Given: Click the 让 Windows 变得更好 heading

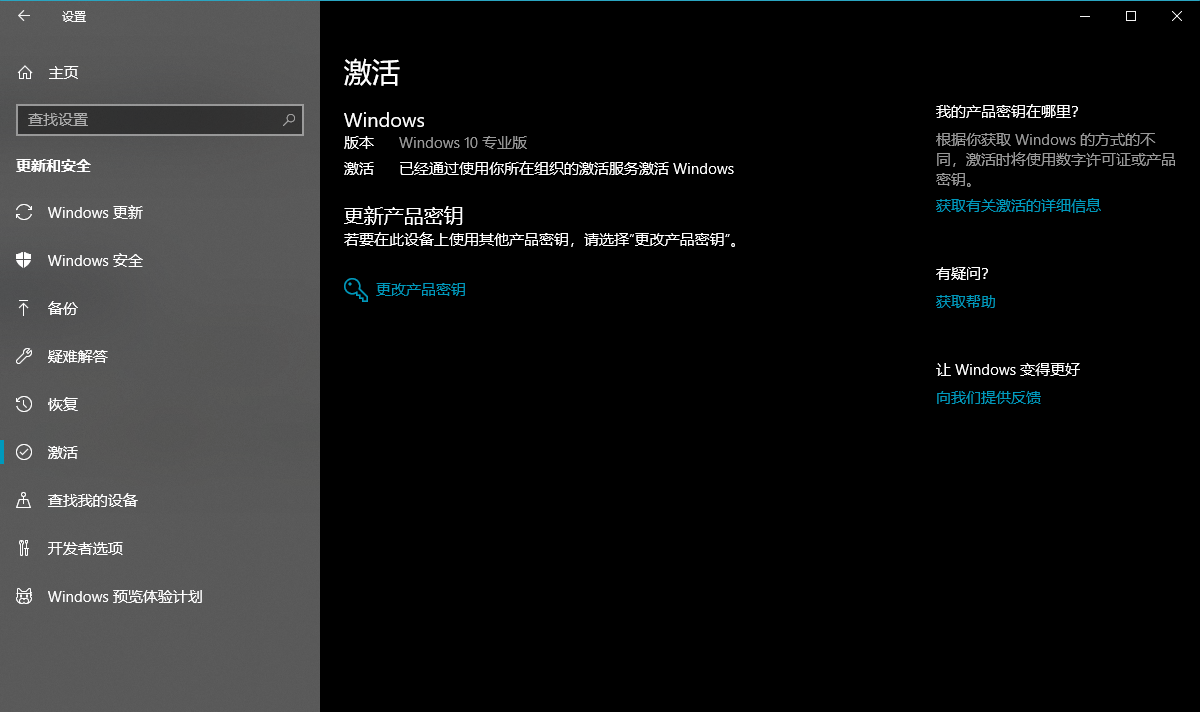Looking at the screenshot, I should (x=1008, y=370).
